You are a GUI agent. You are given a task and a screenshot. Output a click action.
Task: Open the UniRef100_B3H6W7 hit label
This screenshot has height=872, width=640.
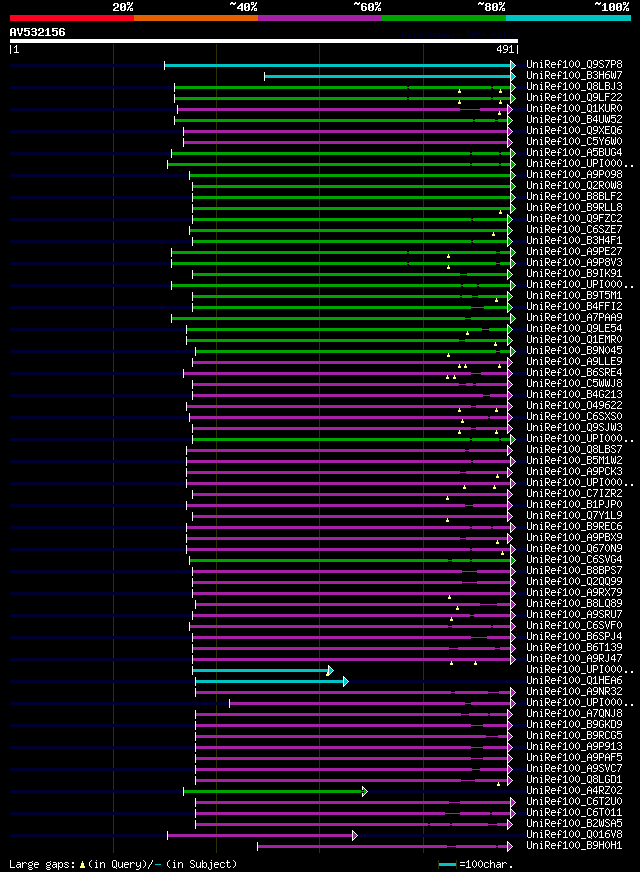coord(574,75)
